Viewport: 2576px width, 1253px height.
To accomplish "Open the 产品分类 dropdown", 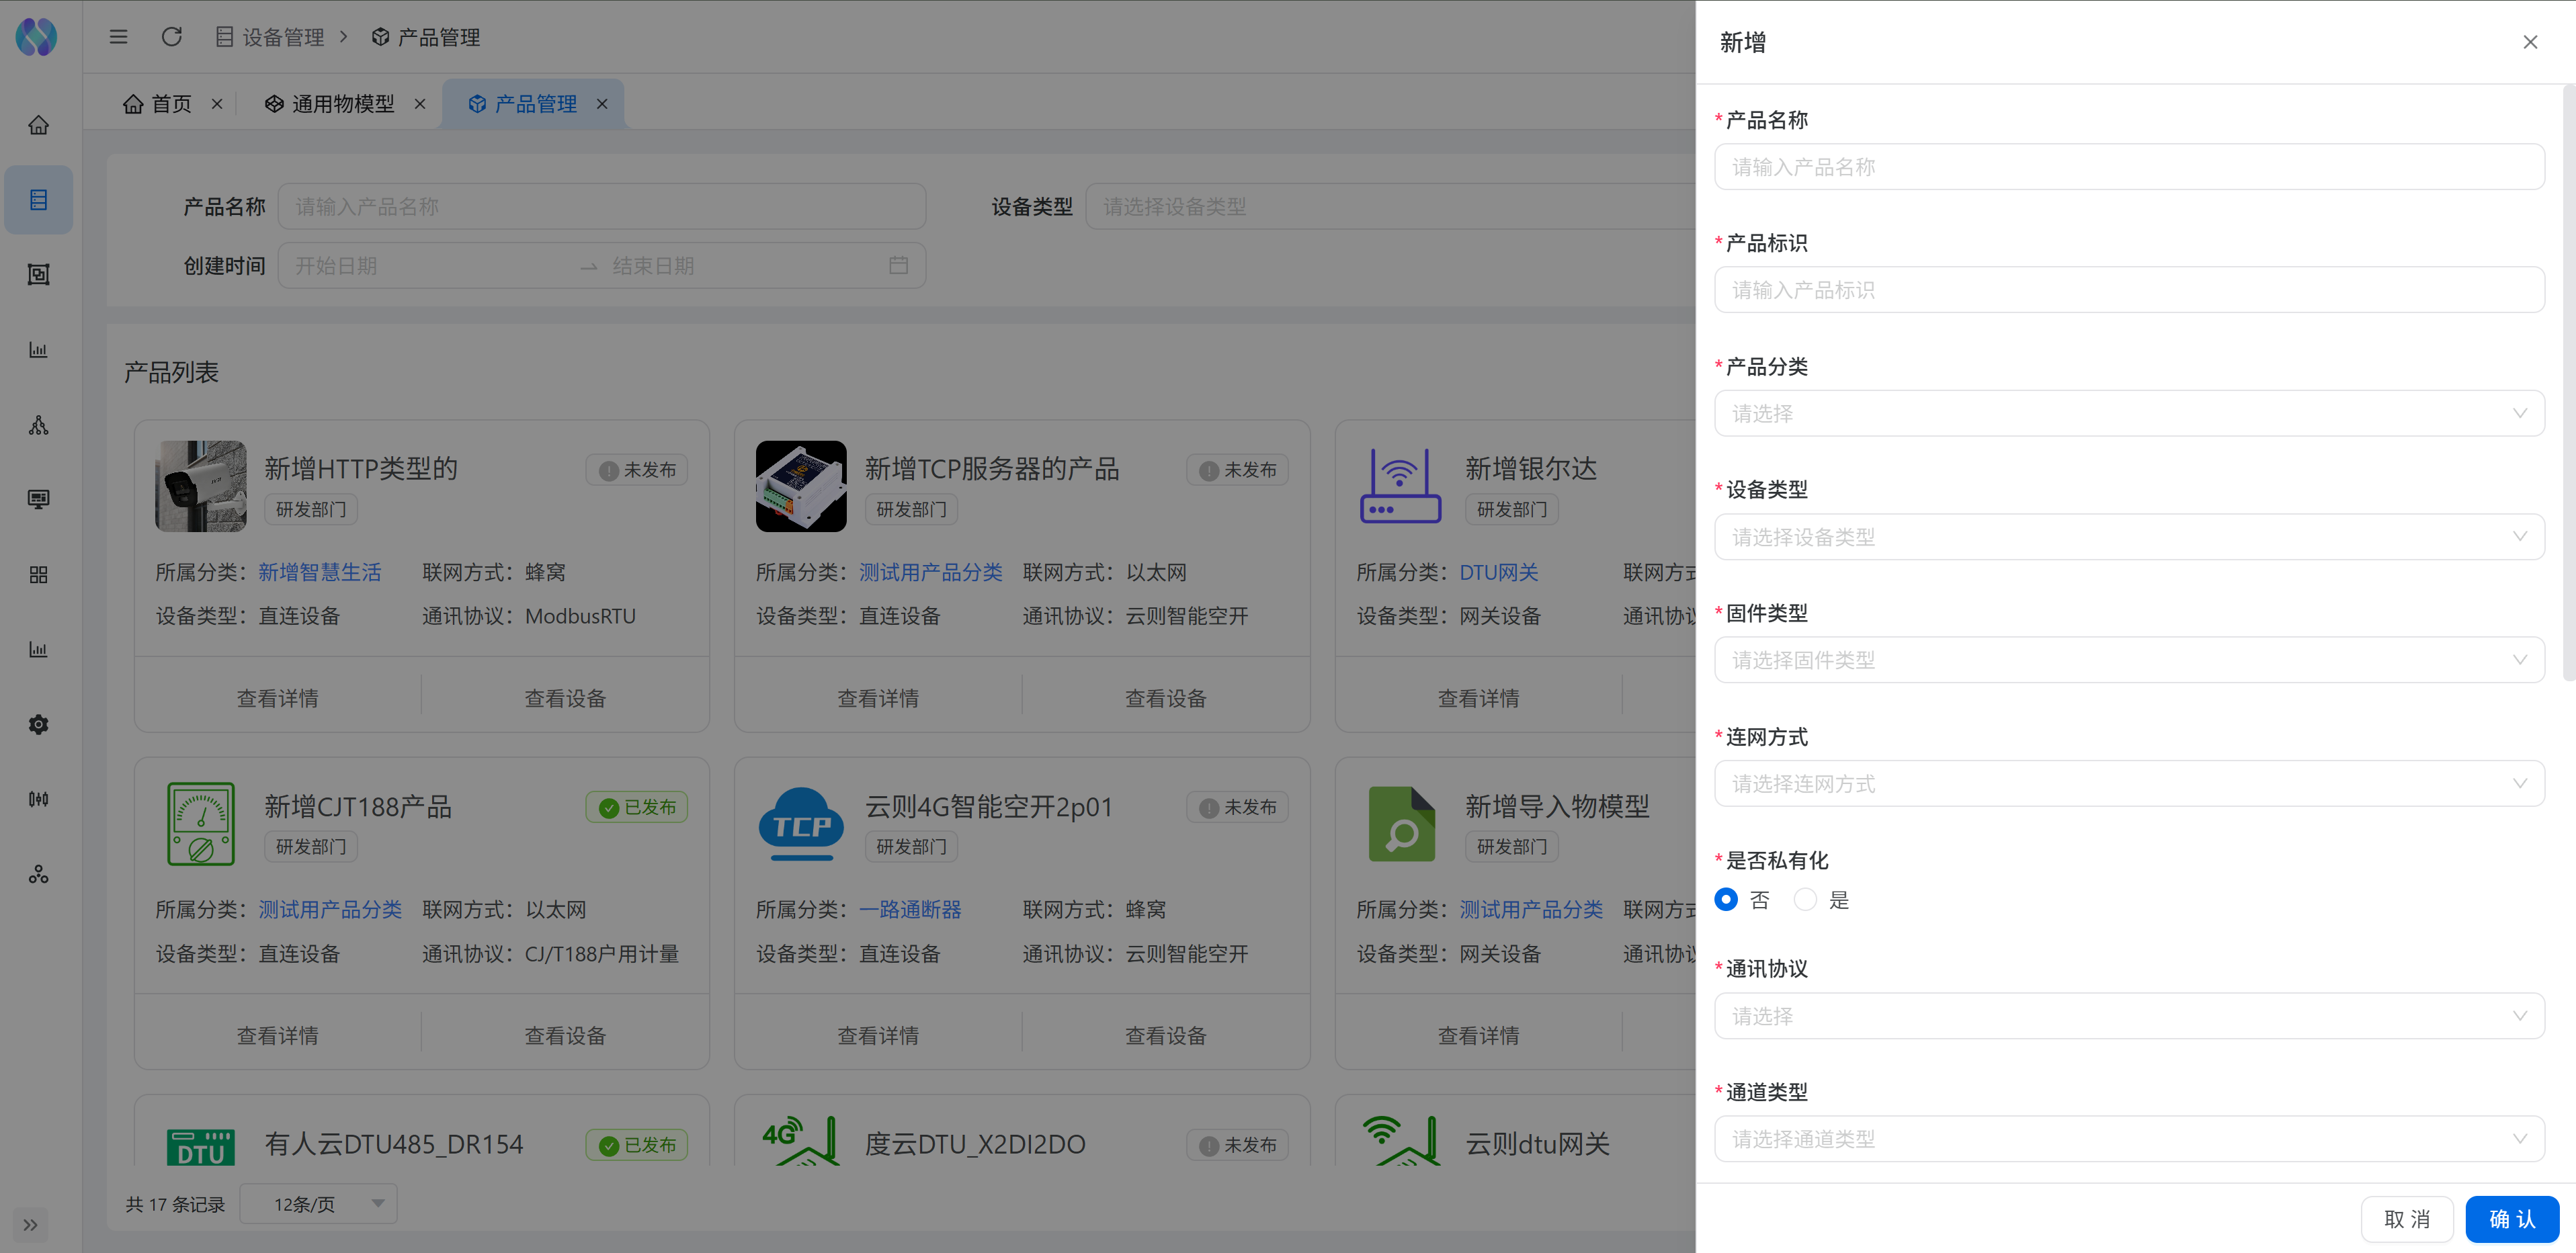I will pos(2128,413).
